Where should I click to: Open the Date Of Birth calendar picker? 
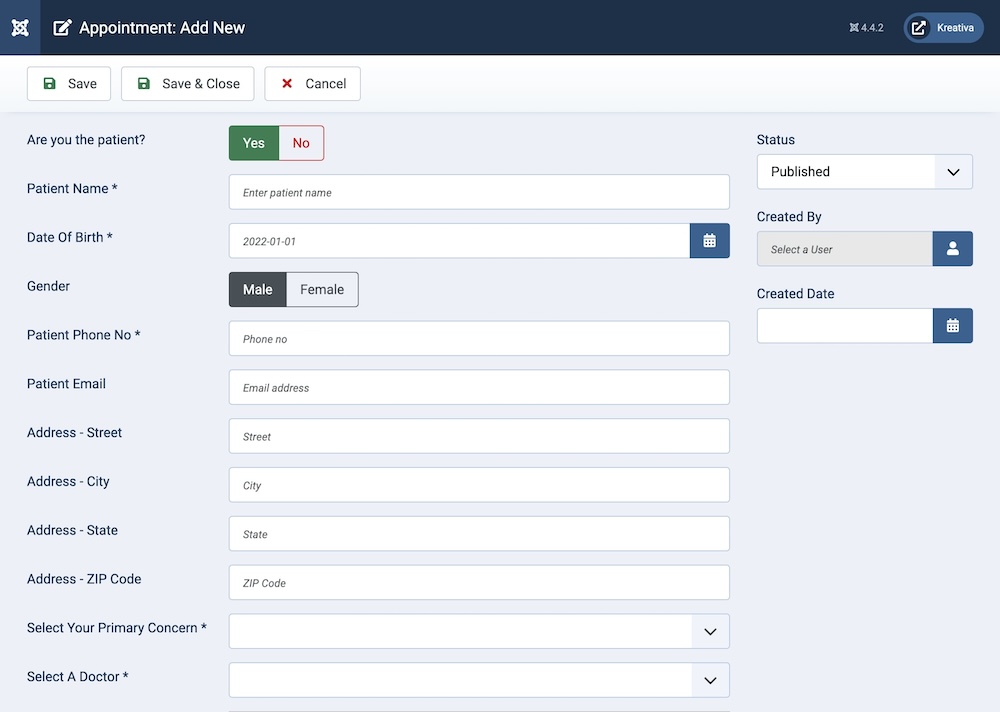click(x=709, y=241)
